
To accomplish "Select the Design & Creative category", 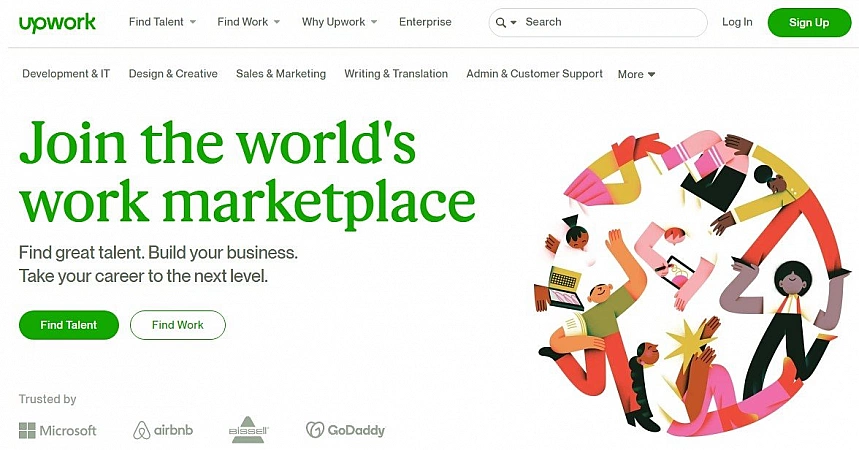I will tap(173, 73).
